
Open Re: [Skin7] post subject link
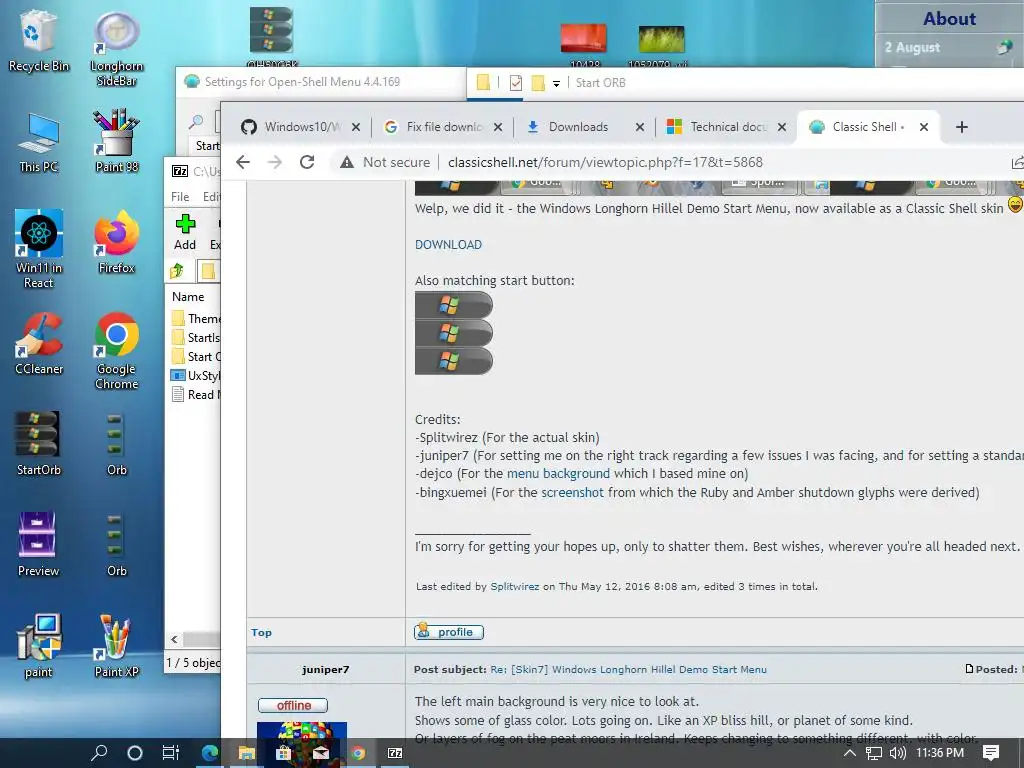(628, 669)
